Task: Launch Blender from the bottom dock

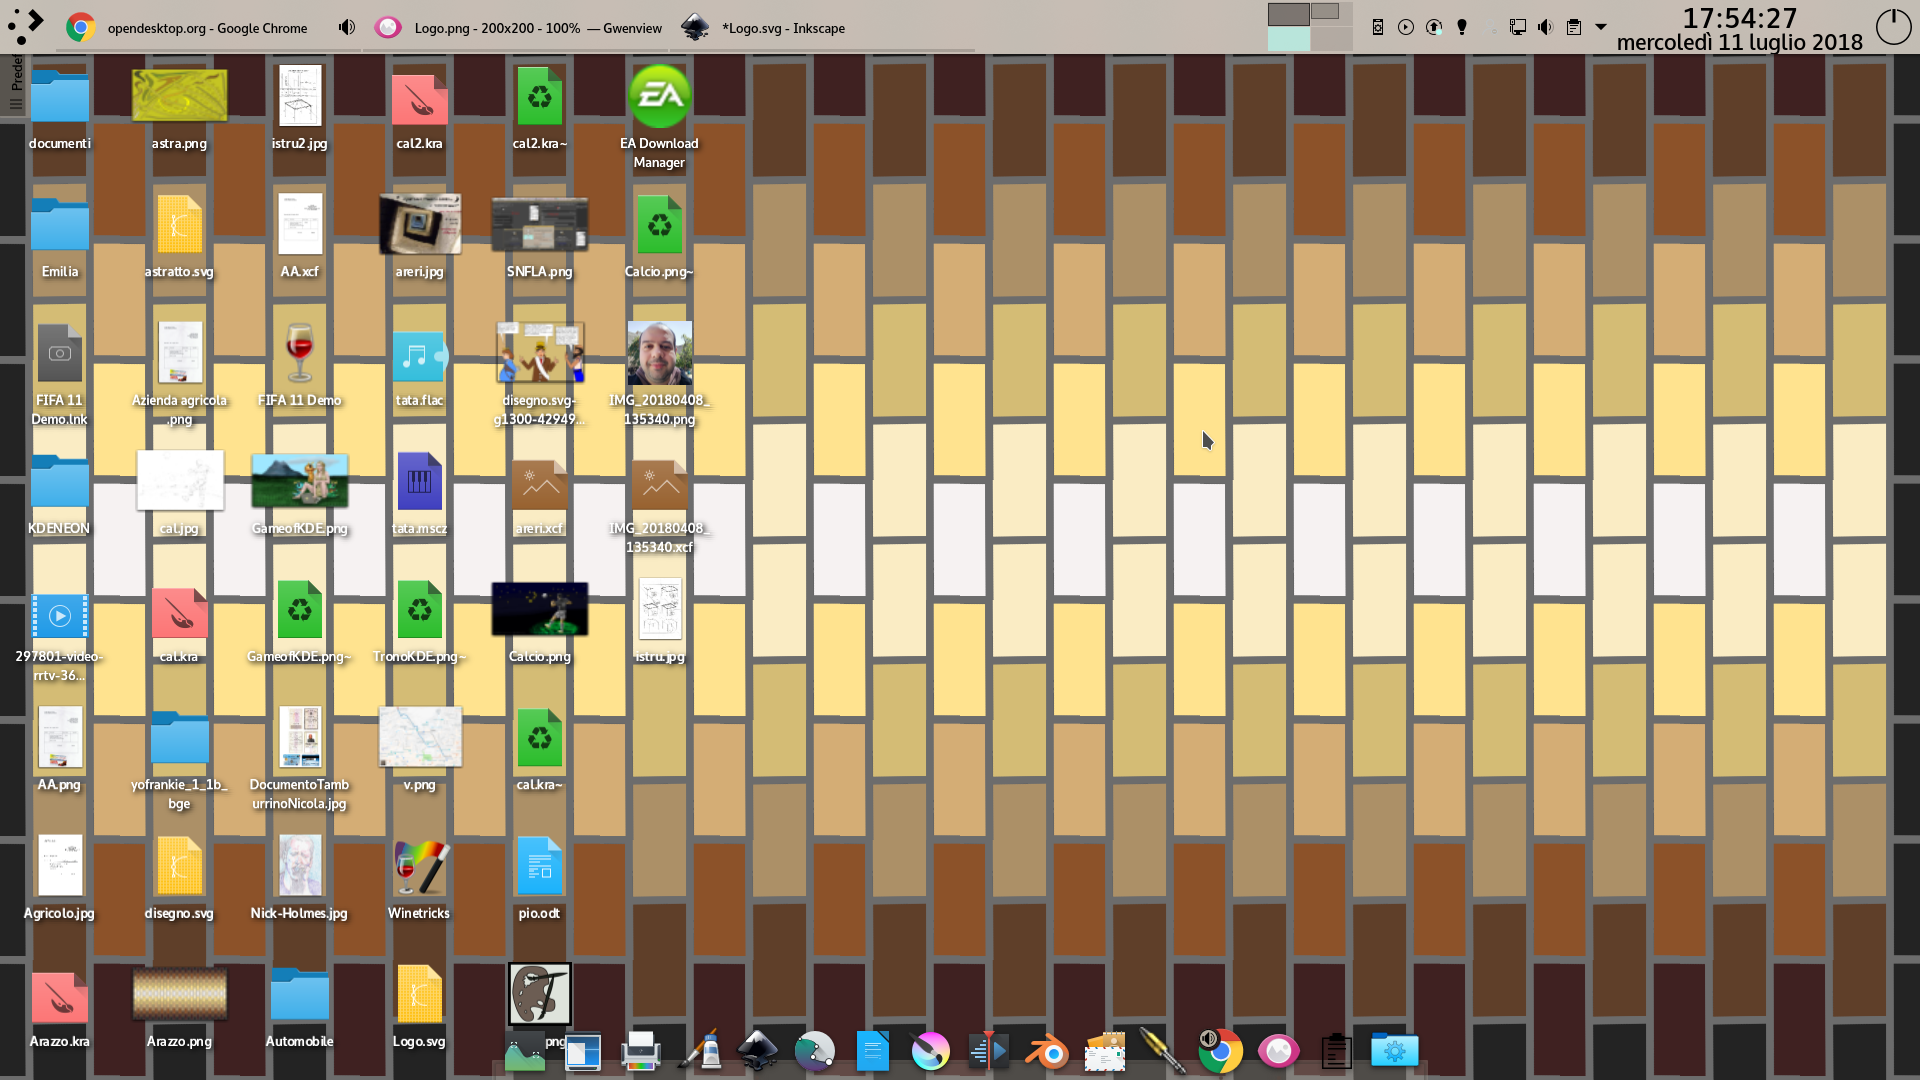Action: tap(1047, 1051)
